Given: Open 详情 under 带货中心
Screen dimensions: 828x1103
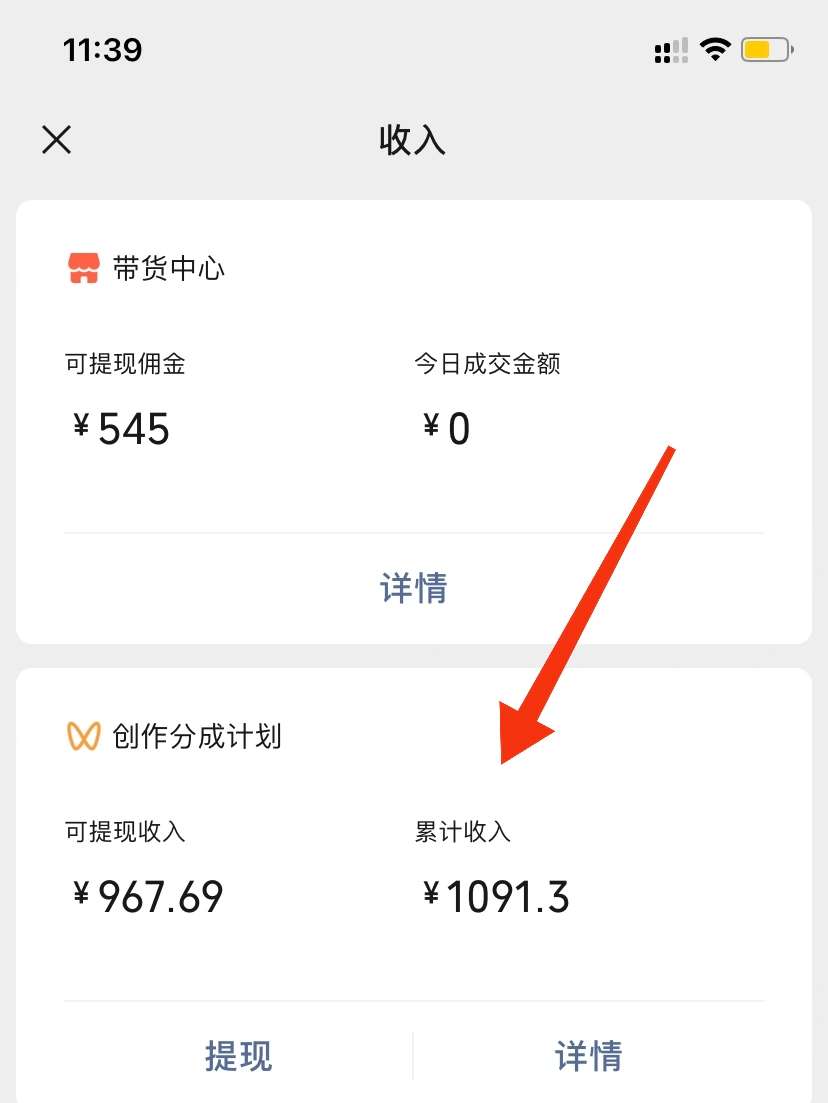Looking at the screenshot, I should [414, 587].
